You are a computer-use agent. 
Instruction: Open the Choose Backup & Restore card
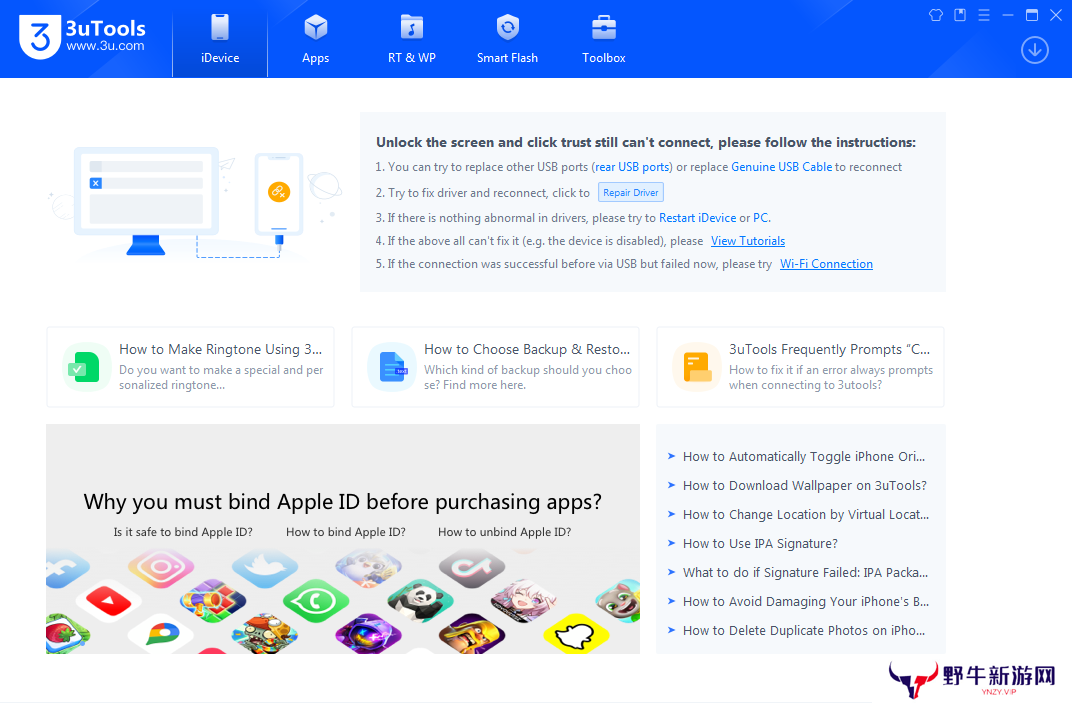tap(495, 367)
